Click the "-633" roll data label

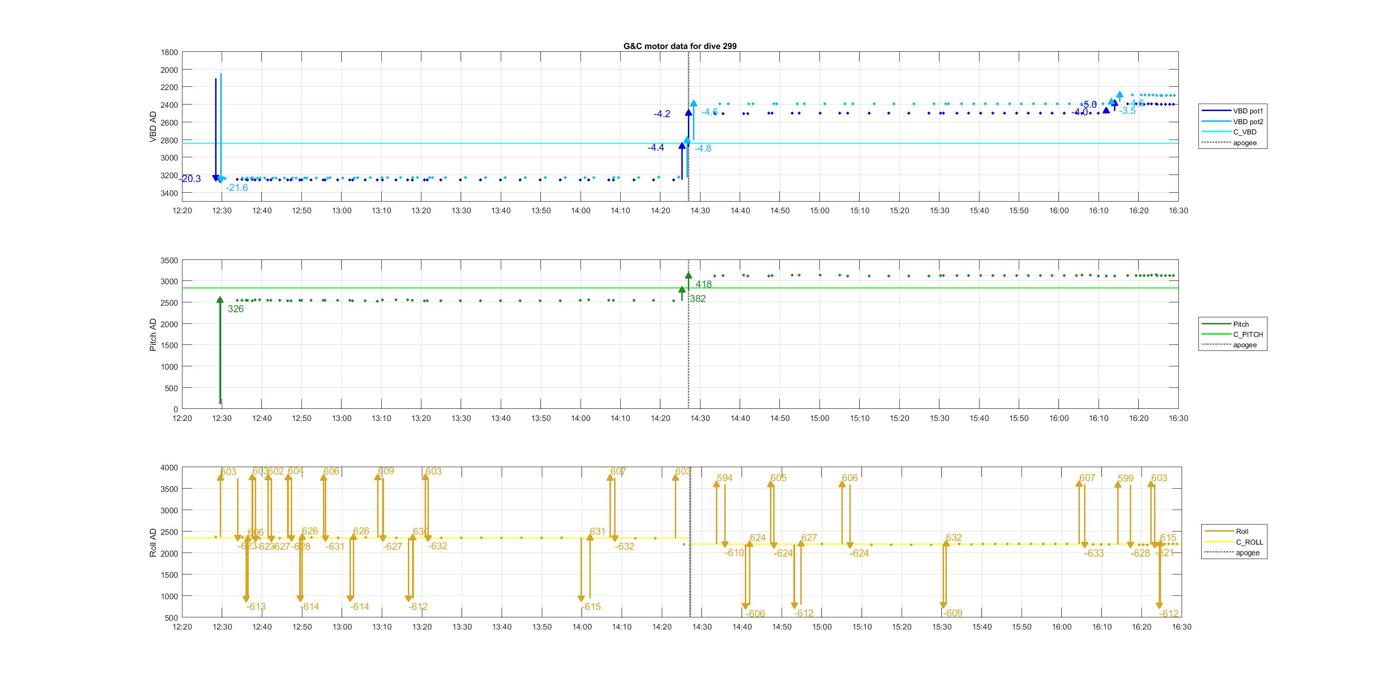(1094, 553)
